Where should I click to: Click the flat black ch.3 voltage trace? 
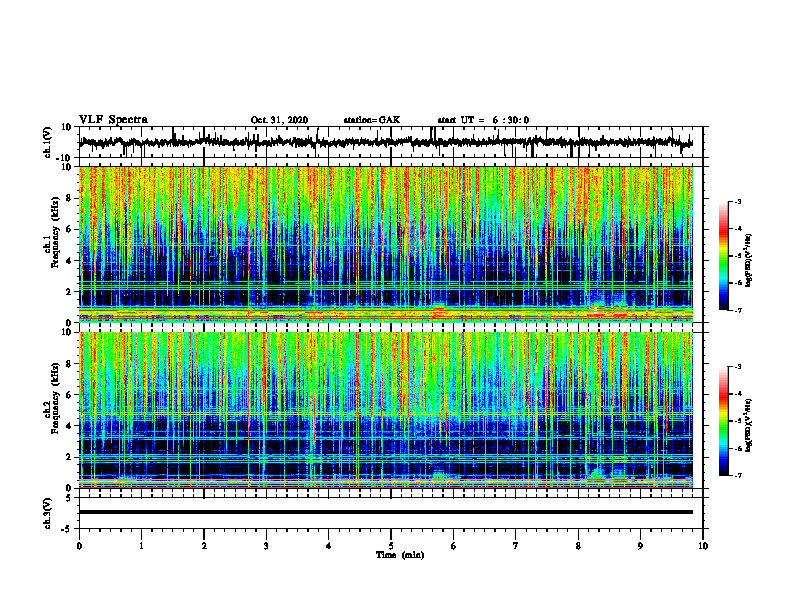click(386, 512)
